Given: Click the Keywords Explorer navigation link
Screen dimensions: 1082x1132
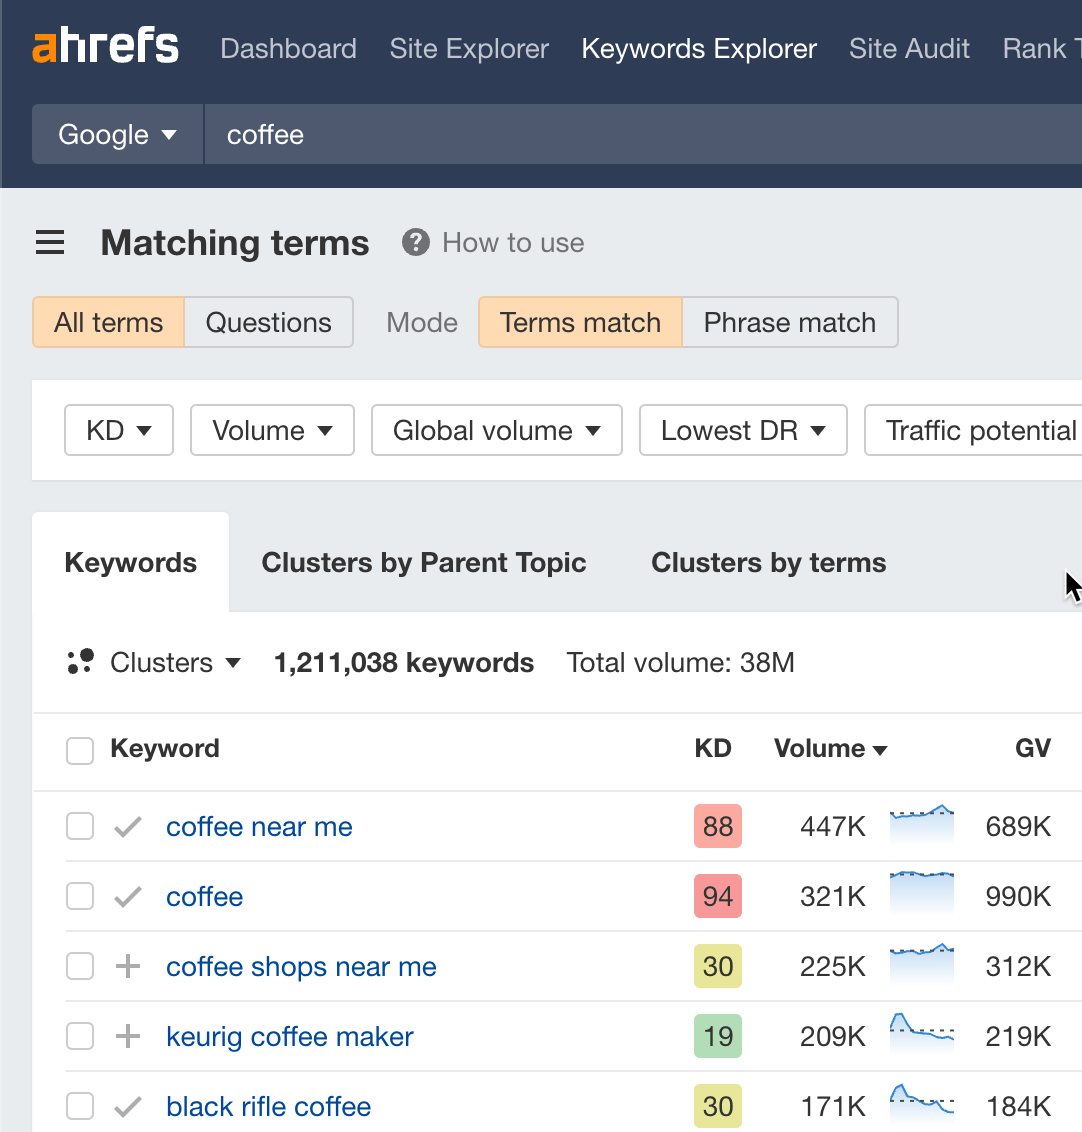Looking at the screenshot, I should [x=698, y=48].
